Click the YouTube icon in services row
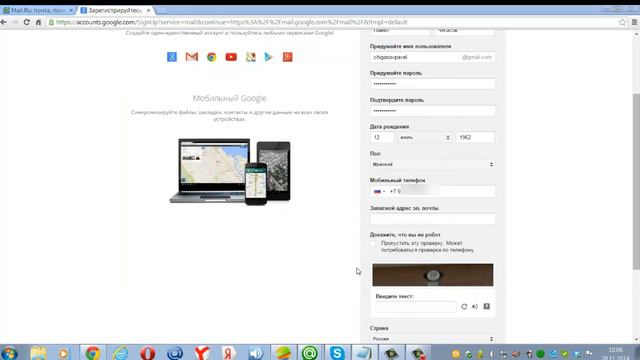The width and height of the screenshot is (640, 360). tap(231, 57)
